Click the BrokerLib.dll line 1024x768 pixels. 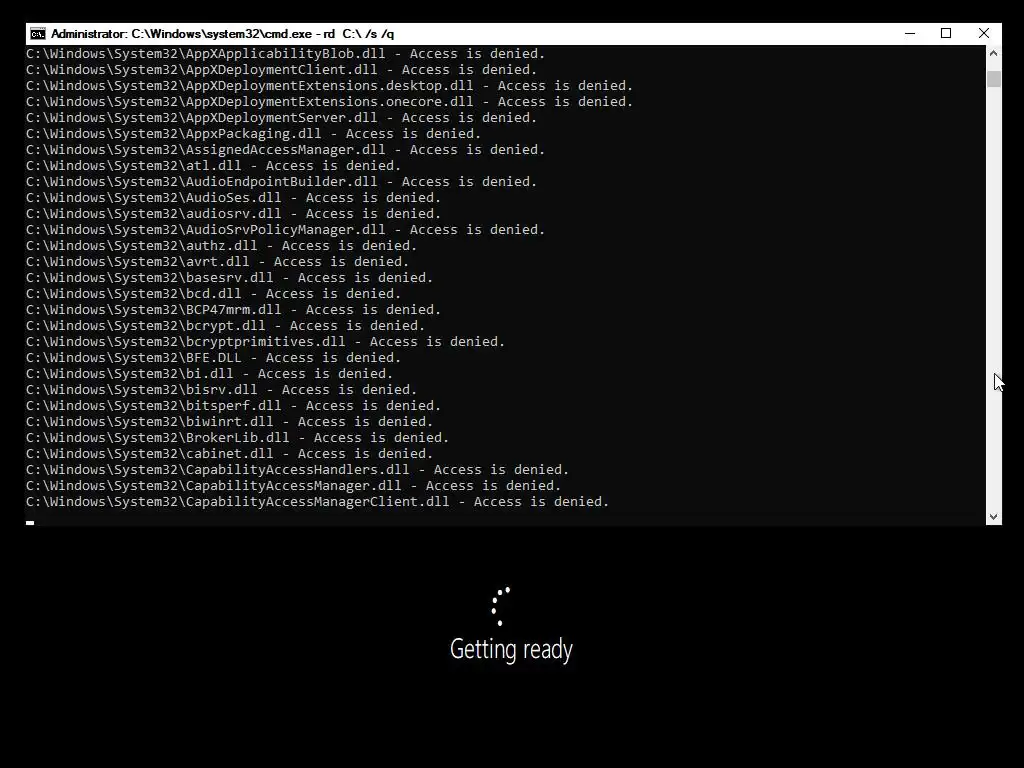238,438
